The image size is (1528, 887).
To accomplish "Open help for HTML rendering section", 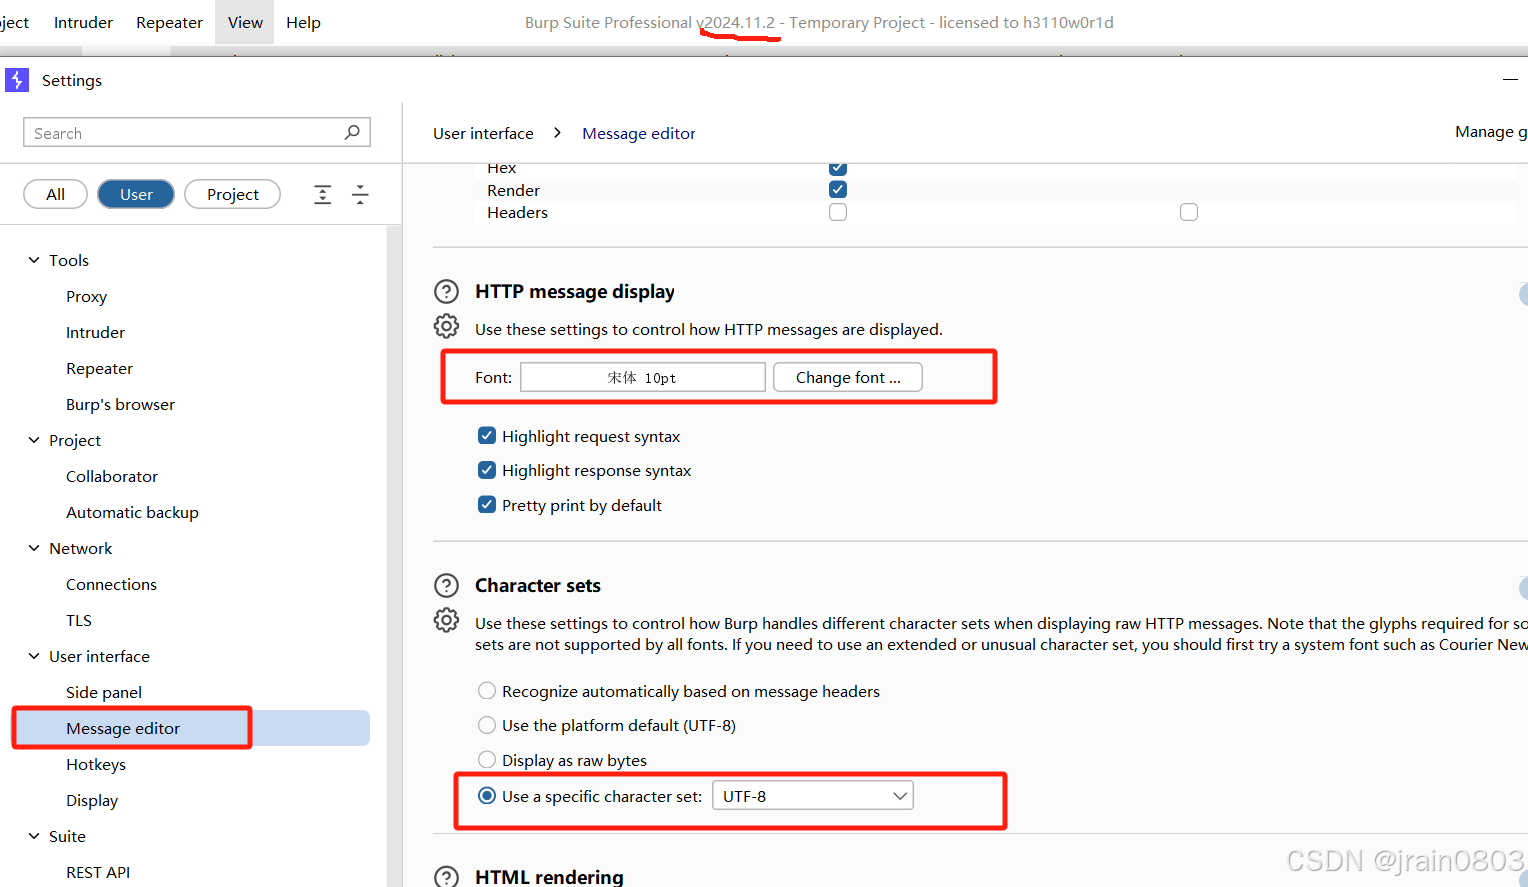I will click(x=446, y=877).
